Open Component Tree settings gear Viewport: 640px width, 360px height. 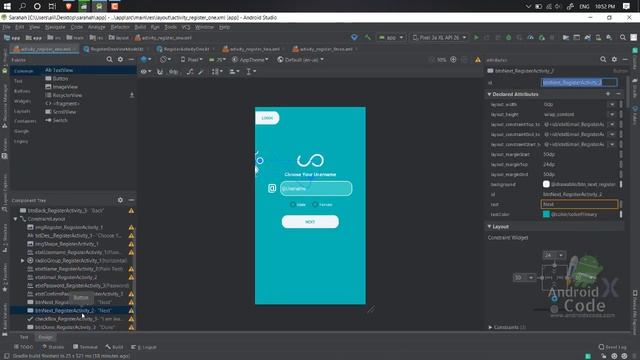120,200
